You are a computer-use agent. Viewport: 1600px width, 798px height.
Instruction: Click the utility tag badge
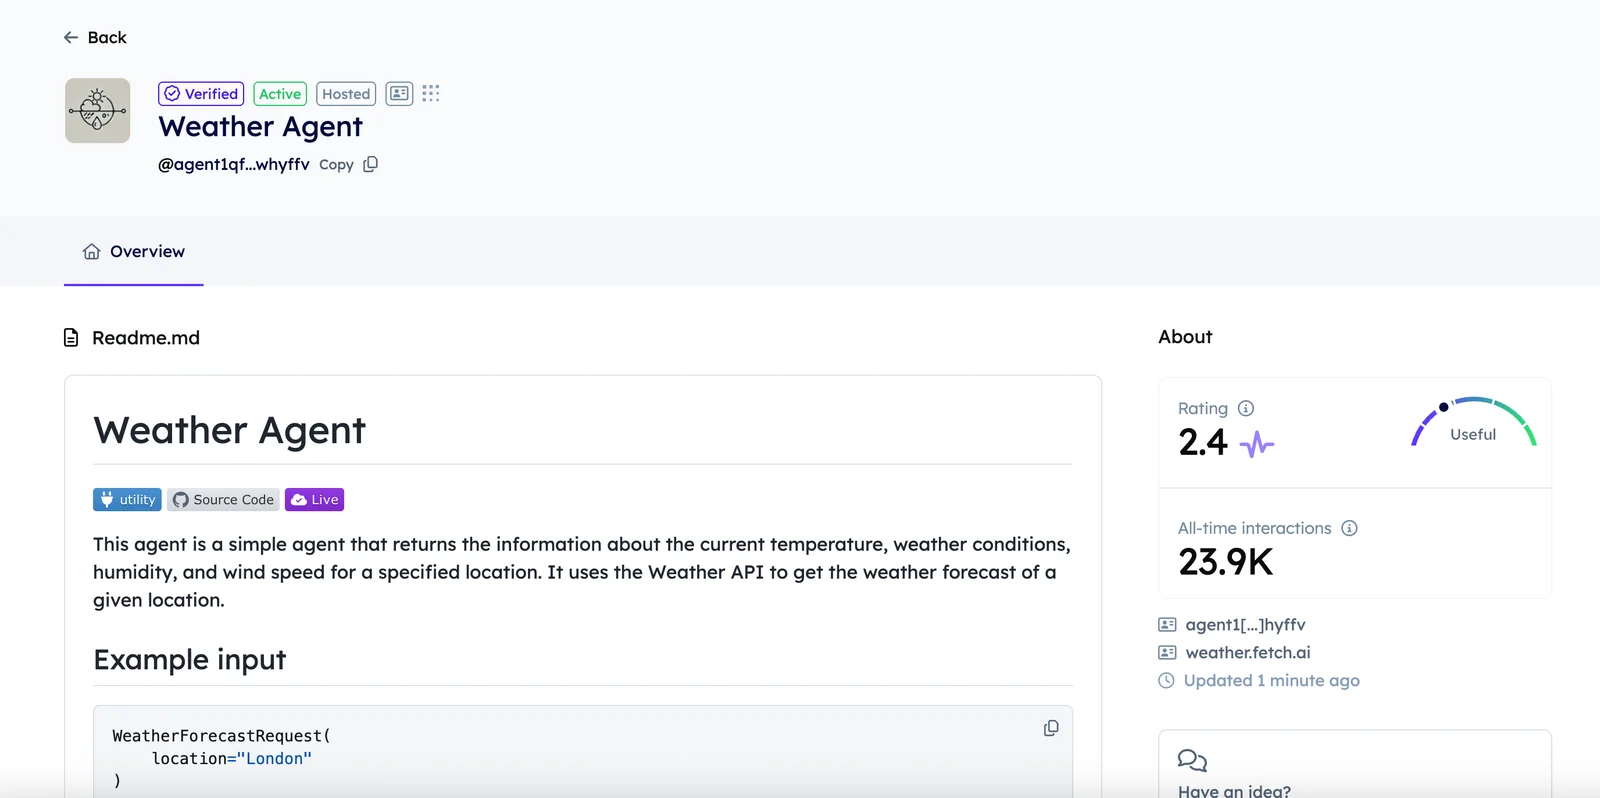127,500
